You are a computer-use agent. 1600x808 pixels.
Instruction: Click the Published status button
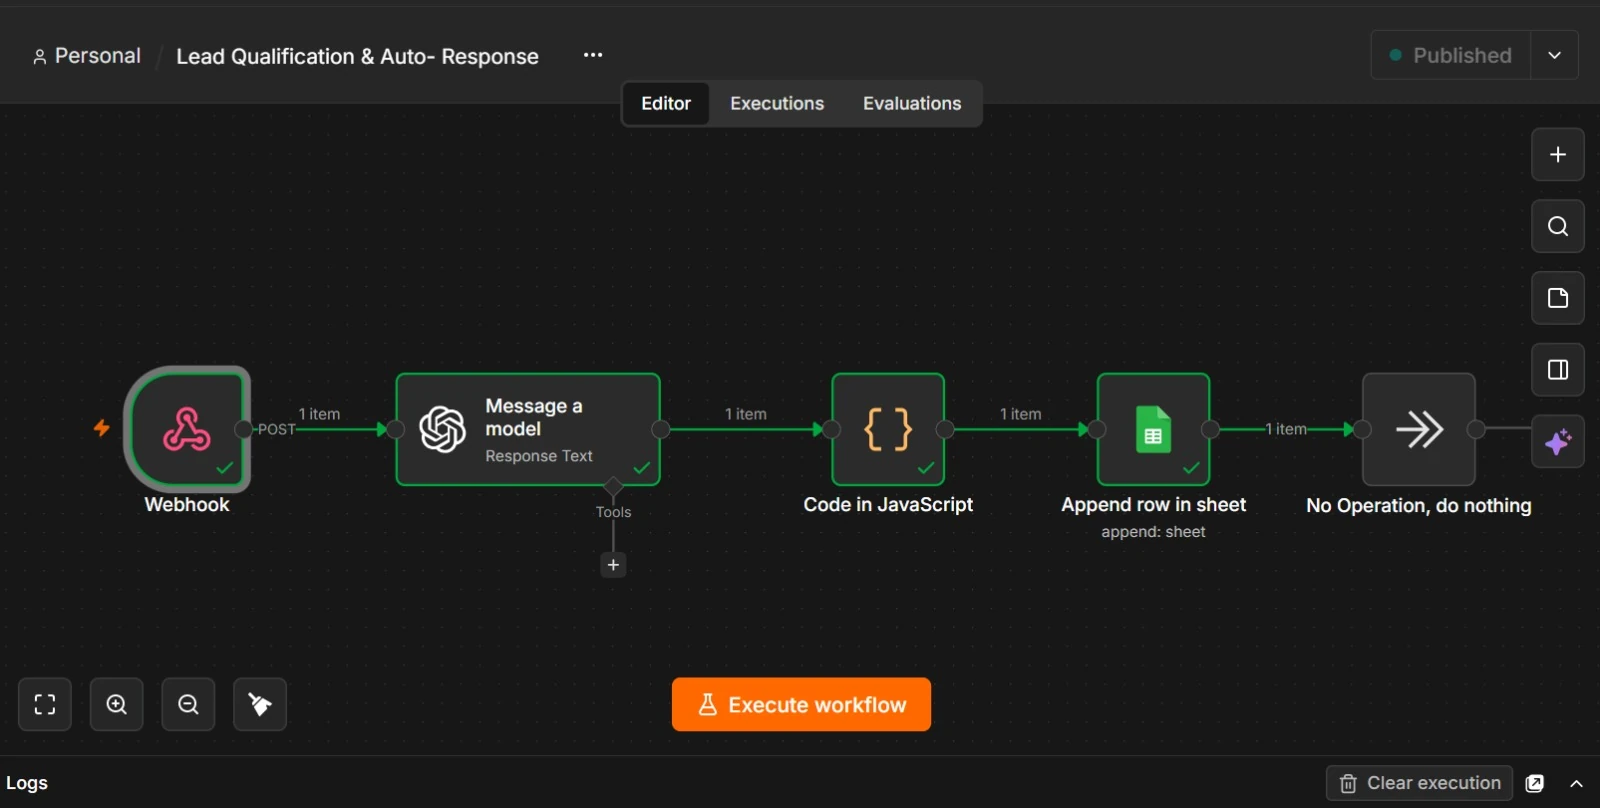coord(1451,55)
